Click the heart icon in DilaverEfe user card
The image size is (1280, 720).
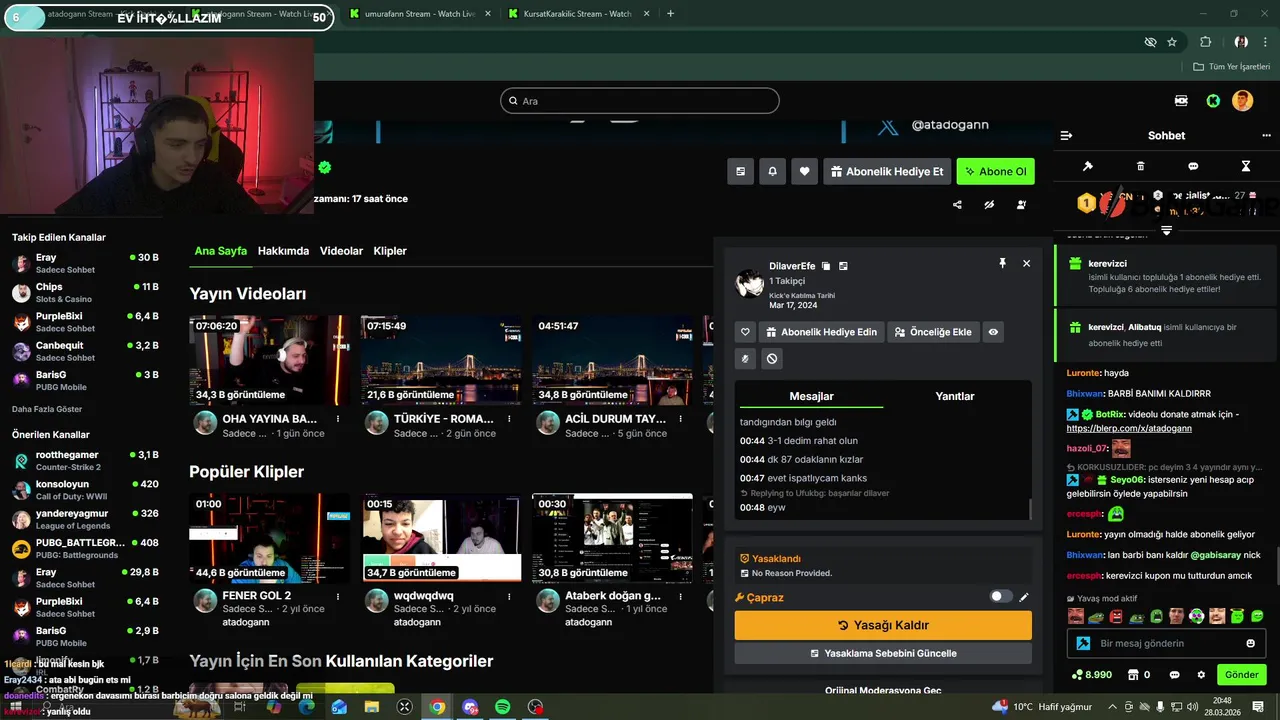coord(745,332)
